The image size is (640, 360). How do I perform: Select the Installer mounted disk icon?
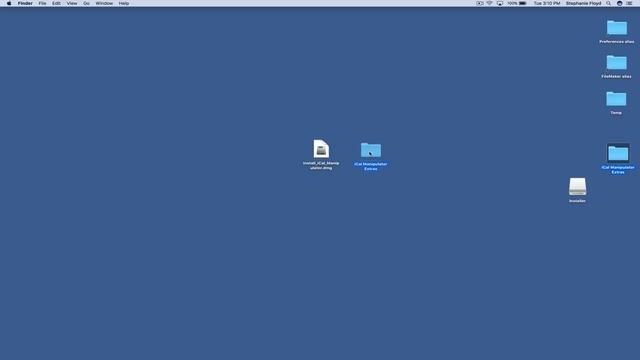pos(578,187)
